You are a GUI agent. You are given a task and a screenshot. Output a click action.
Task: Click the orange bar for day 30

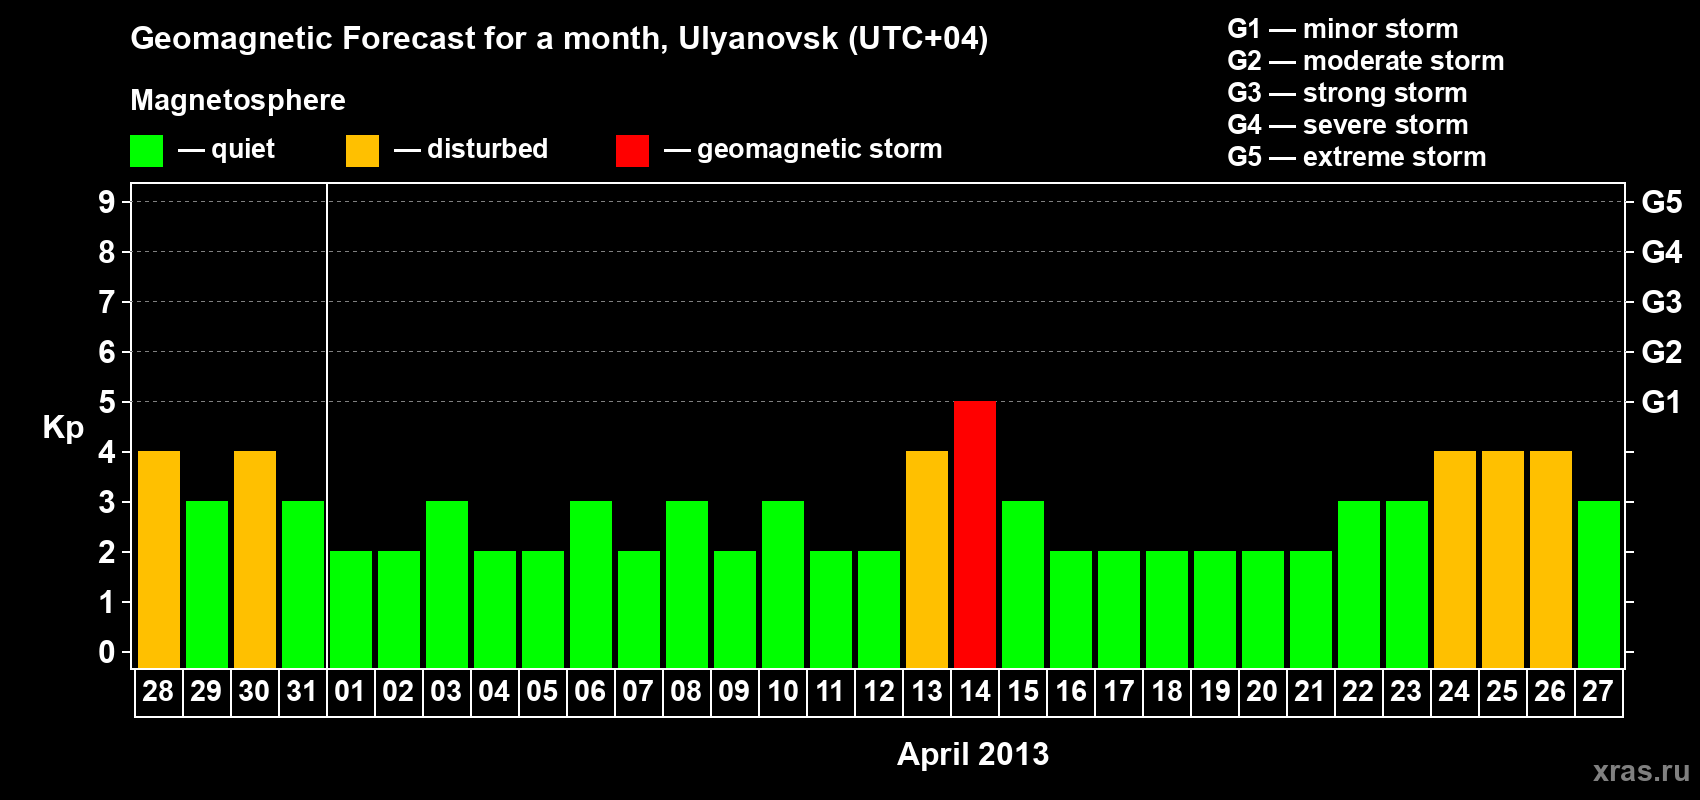[255, 559]
